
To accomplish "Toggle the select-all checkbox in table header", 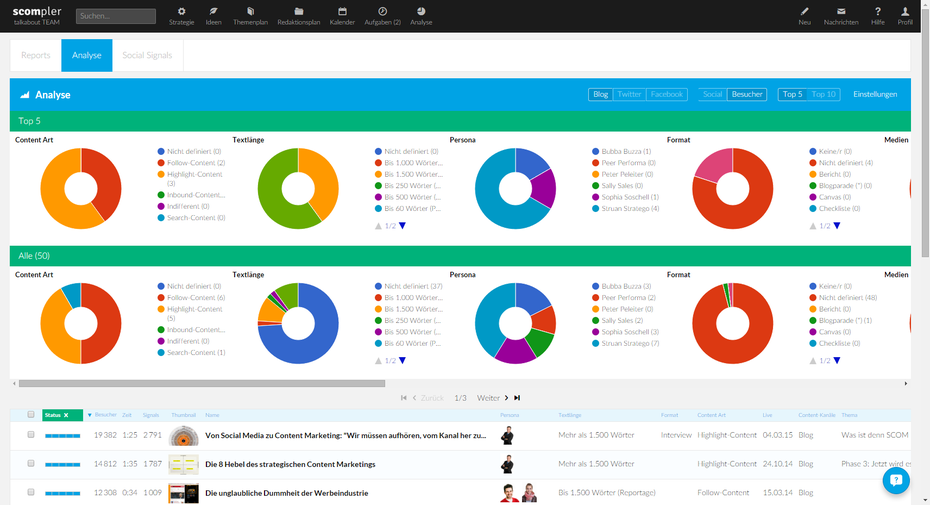I will [x=31, y=415].
